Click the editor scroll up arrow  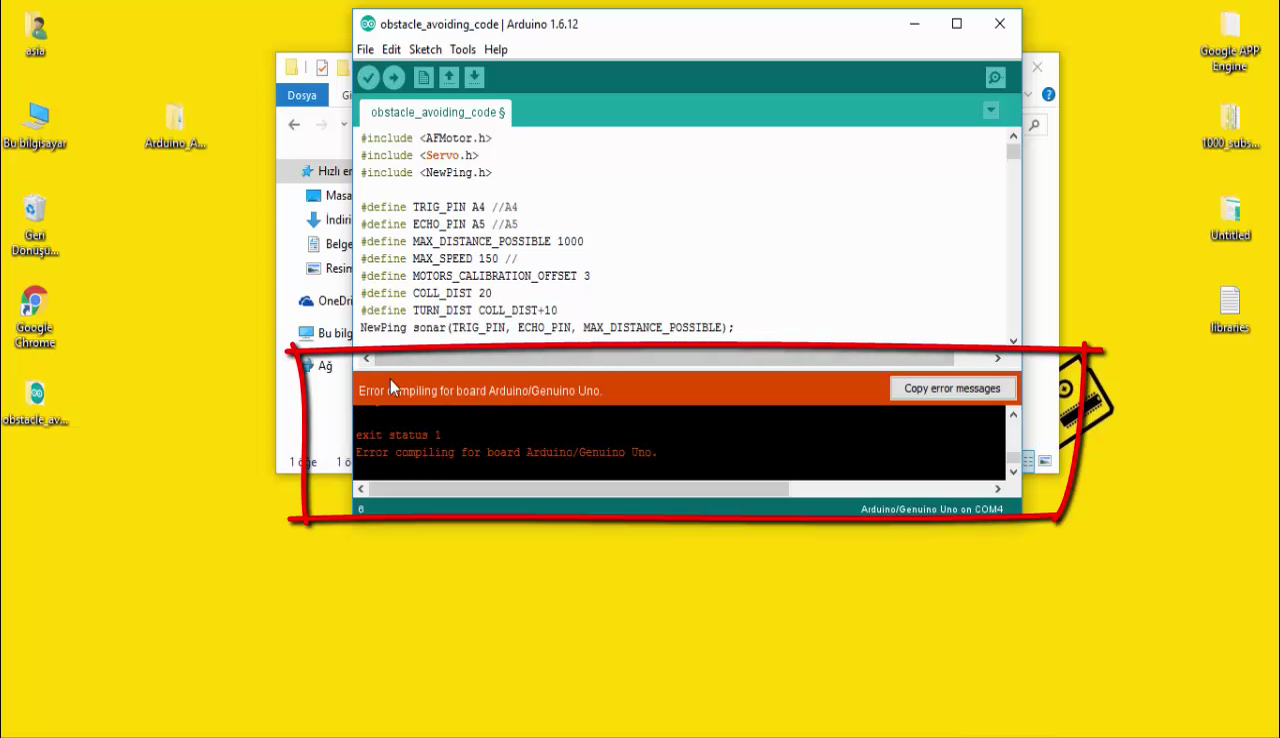click(1013, 135)
